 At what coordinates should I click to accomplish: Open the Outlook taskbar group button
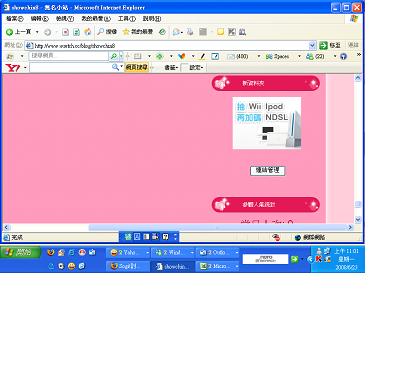(x=217, y=253)
